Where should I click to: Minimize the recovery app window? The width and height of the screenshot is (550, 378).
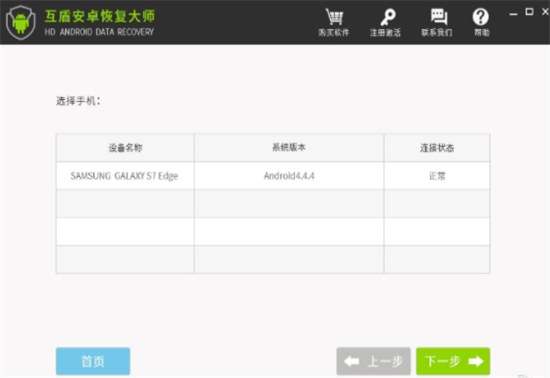[513, 13]
